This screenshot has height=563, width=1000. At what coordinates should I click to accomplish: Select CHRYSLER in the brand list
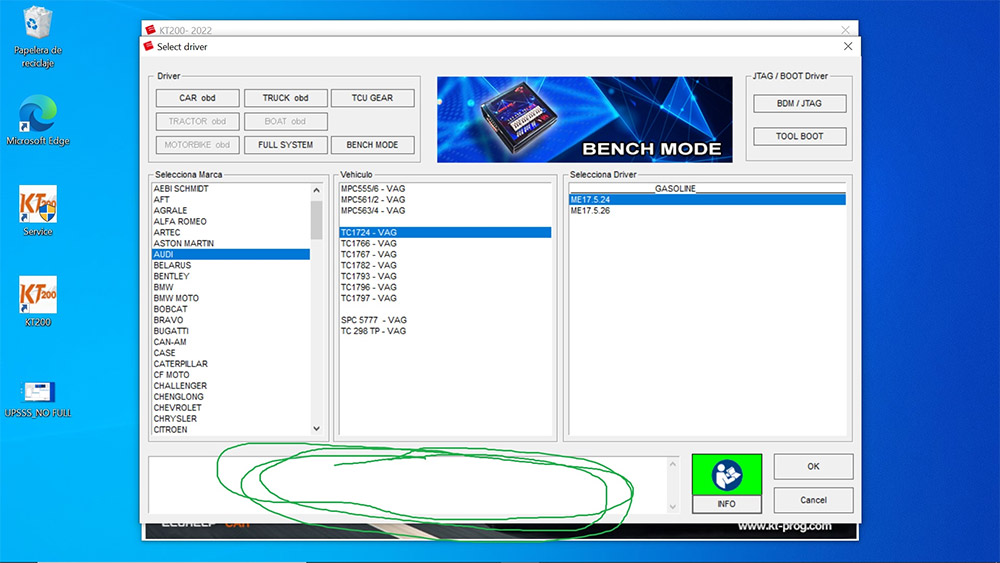(231, 418)
